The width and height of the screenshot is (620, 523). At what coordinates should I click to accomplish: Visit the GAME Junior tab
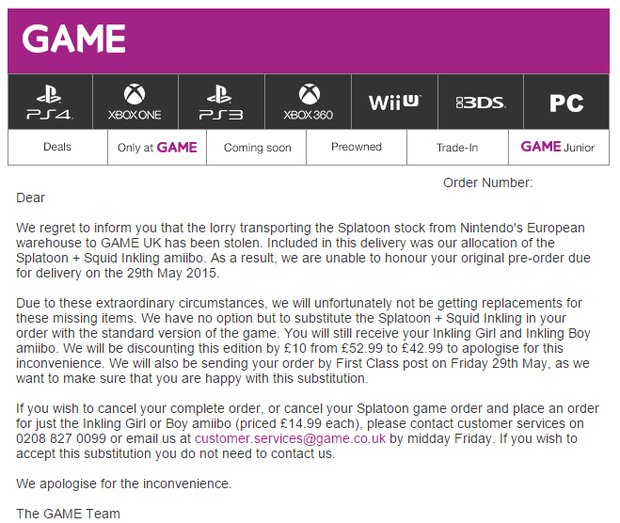click(x=558, y=147)
